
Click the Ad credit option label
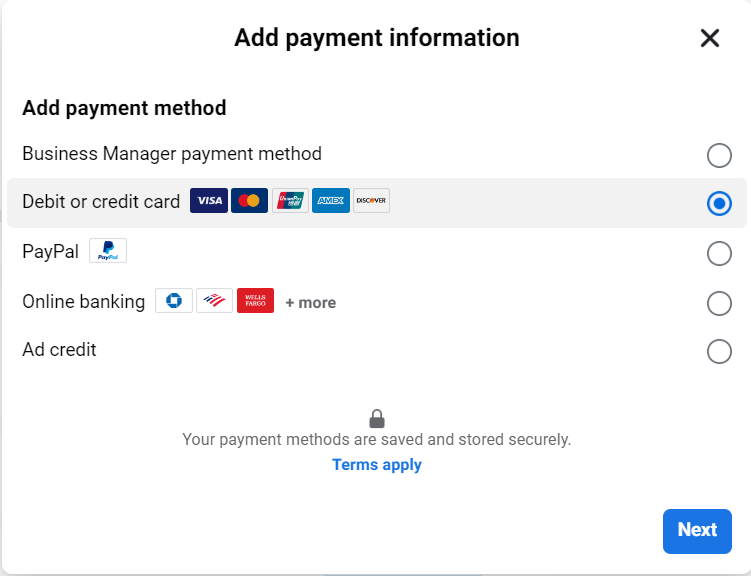(59, 350)
